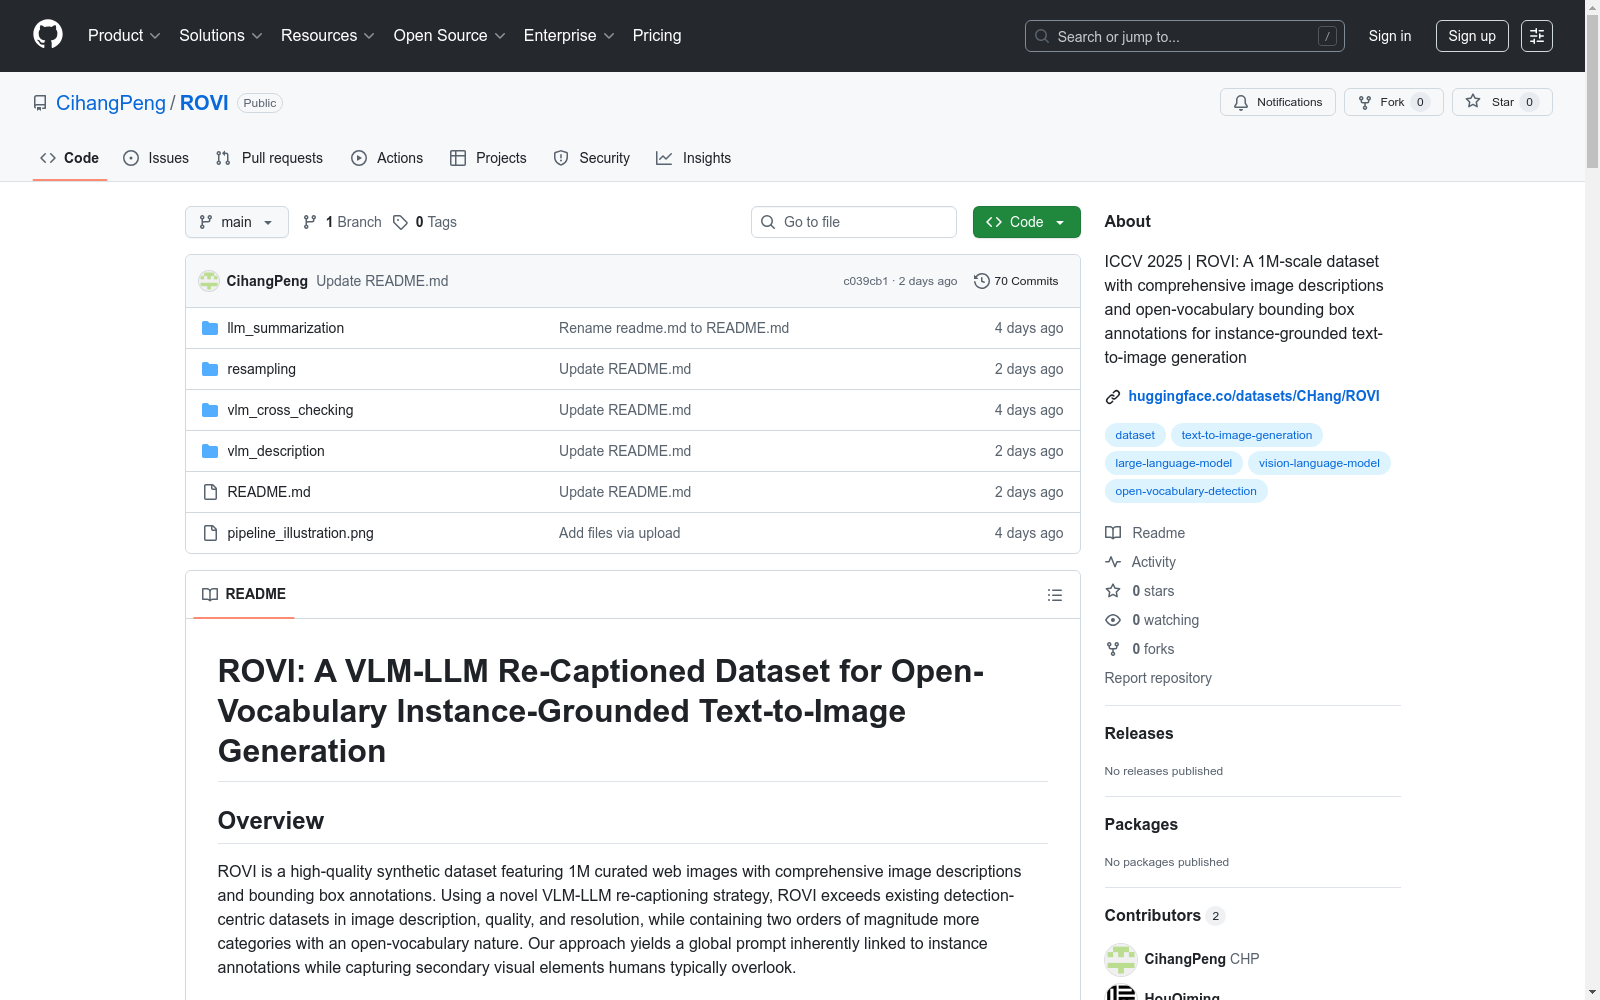Click the Star icon button
This screenshot has width=1600, height=1000.
click(1473, 102)
